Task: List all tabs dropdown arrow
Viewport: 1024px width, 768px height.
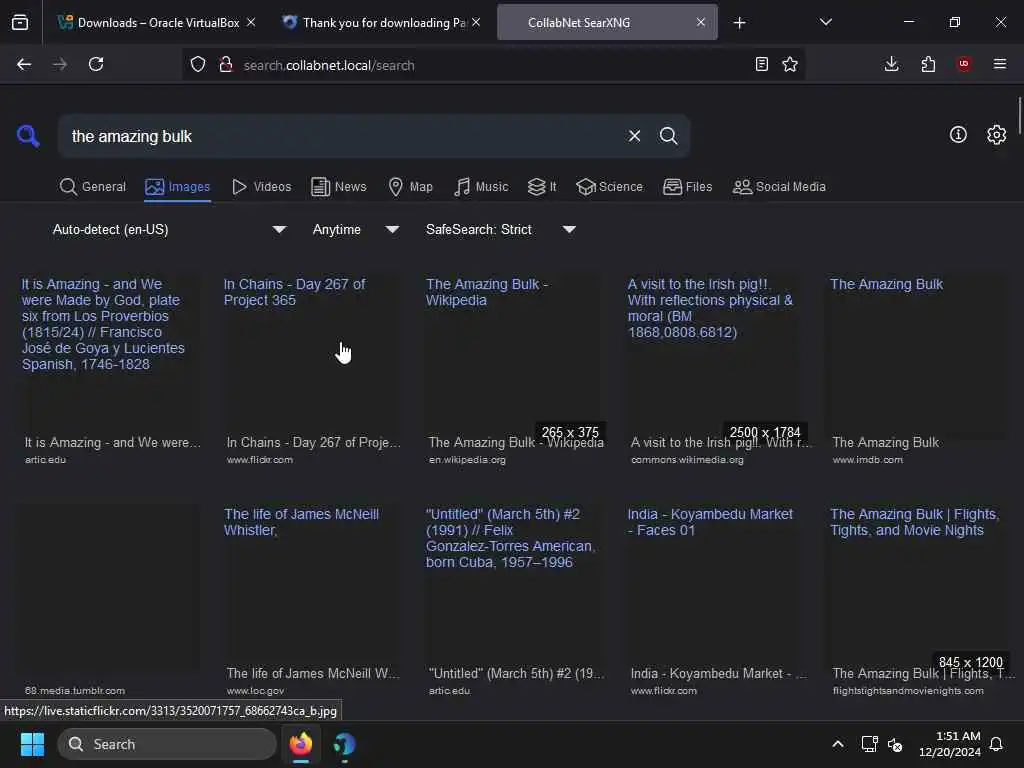Action: click(x=825, y=22)
